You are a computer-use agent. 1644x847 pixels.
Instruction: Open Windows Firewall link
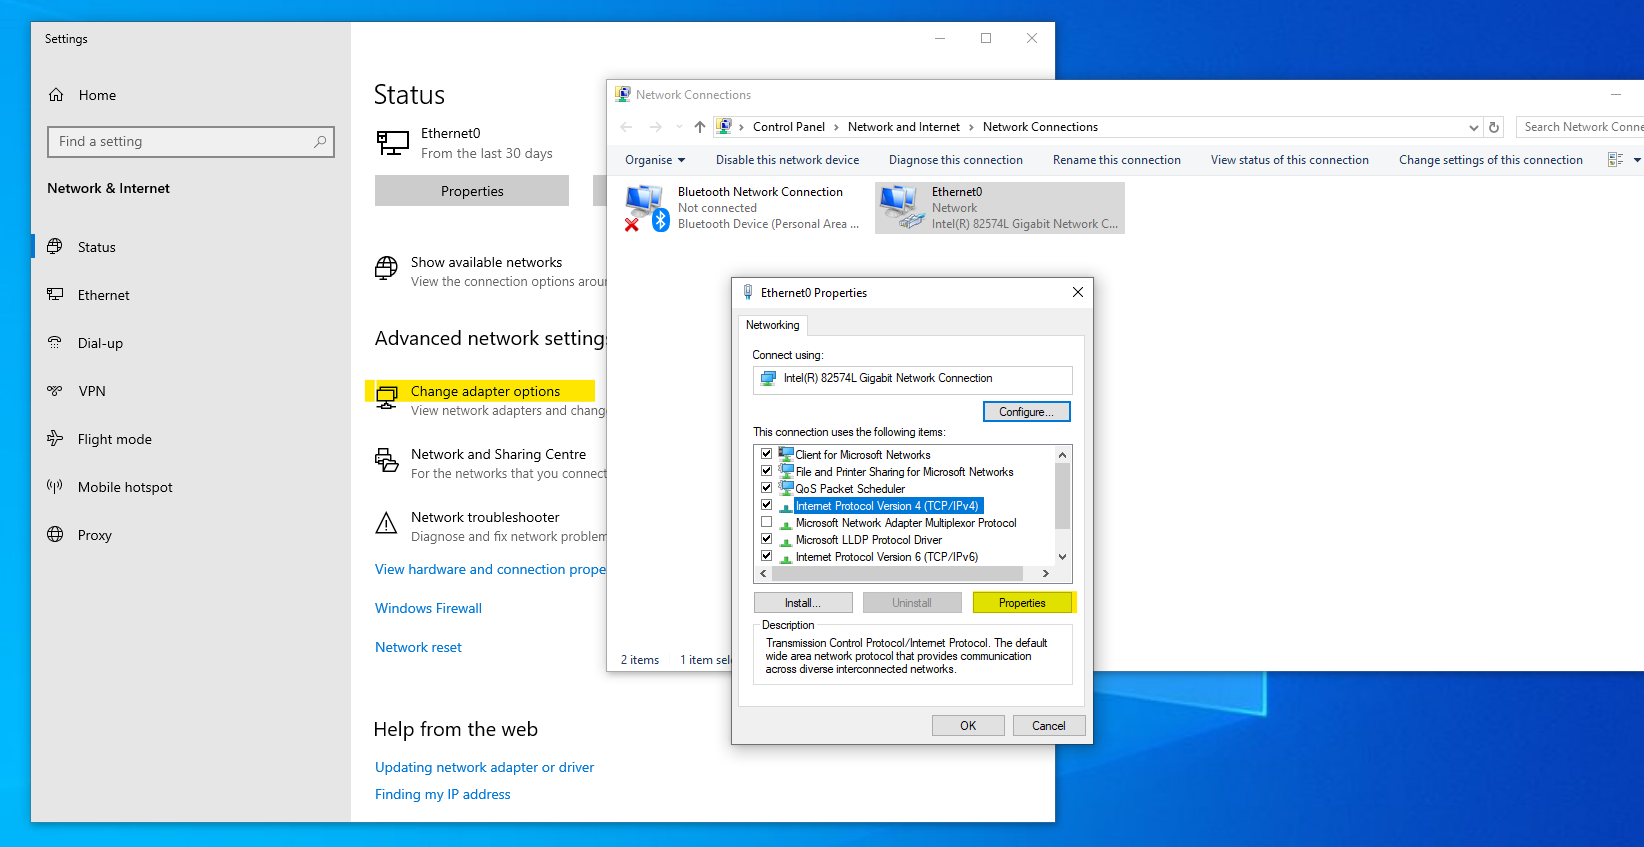point(428,608)
